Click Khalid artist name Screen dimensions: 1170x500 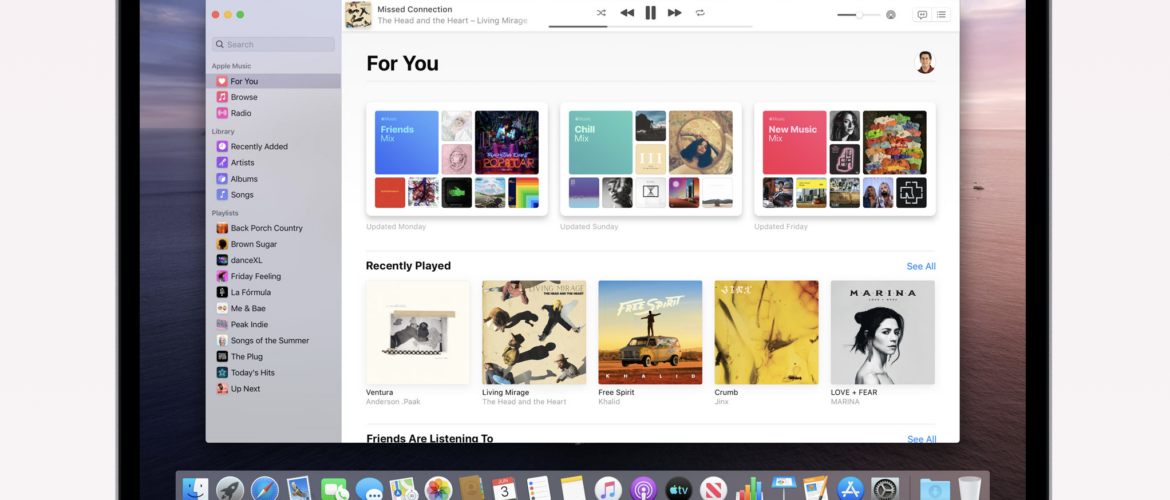coord(610,402)
